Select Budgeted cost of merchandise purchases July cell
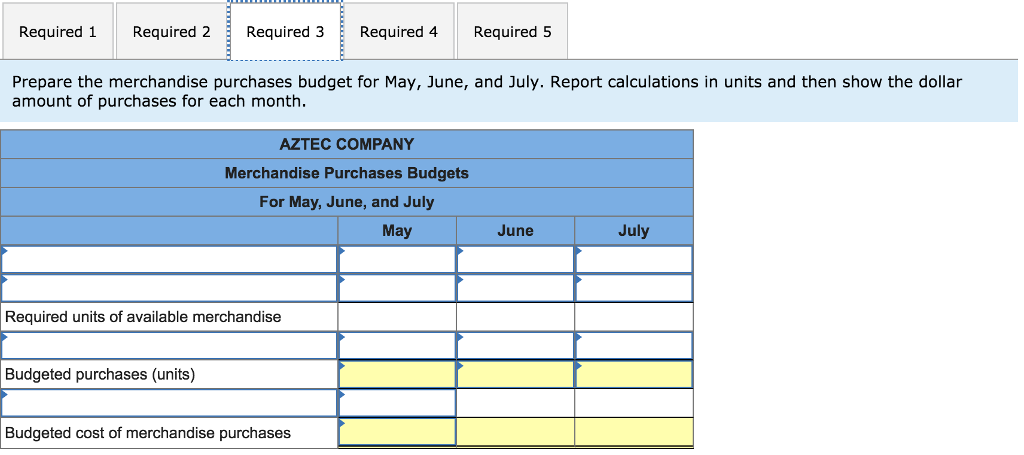Image resolution: width=1024 pixels, height=455 pixels. [634, 433]
